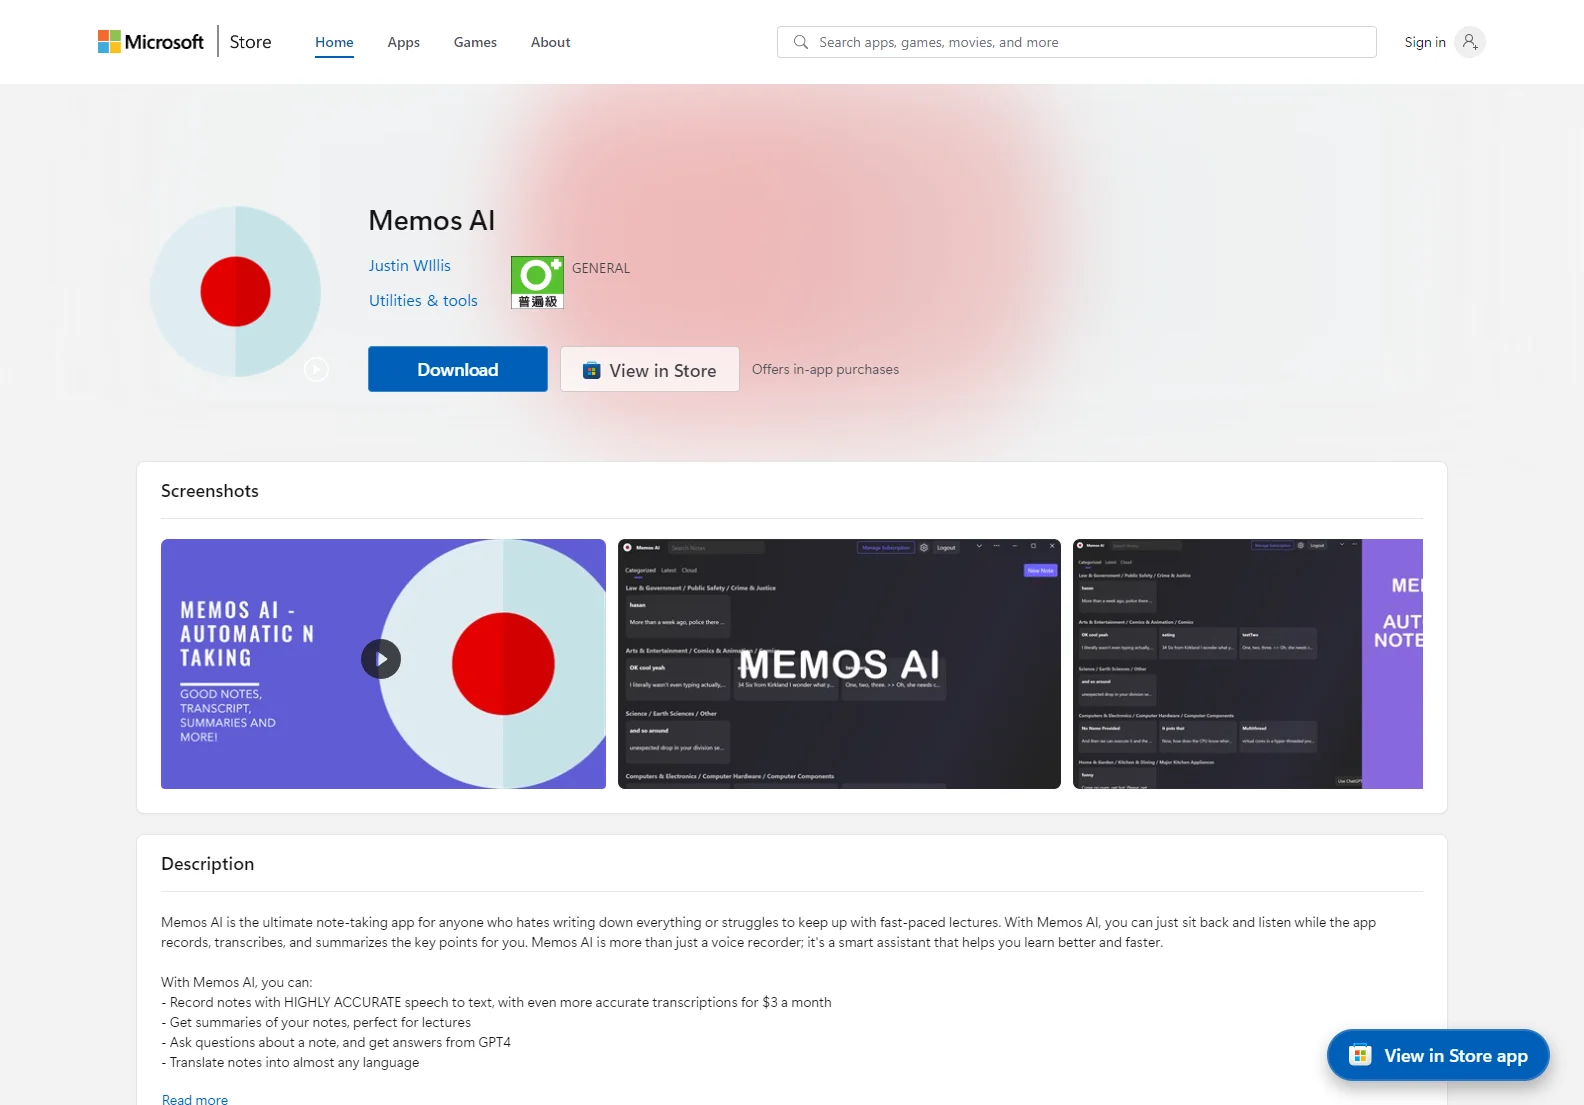Click the Sign in link
Viewport: 1584px width, 1105px height.
[x=1424, y=42]
